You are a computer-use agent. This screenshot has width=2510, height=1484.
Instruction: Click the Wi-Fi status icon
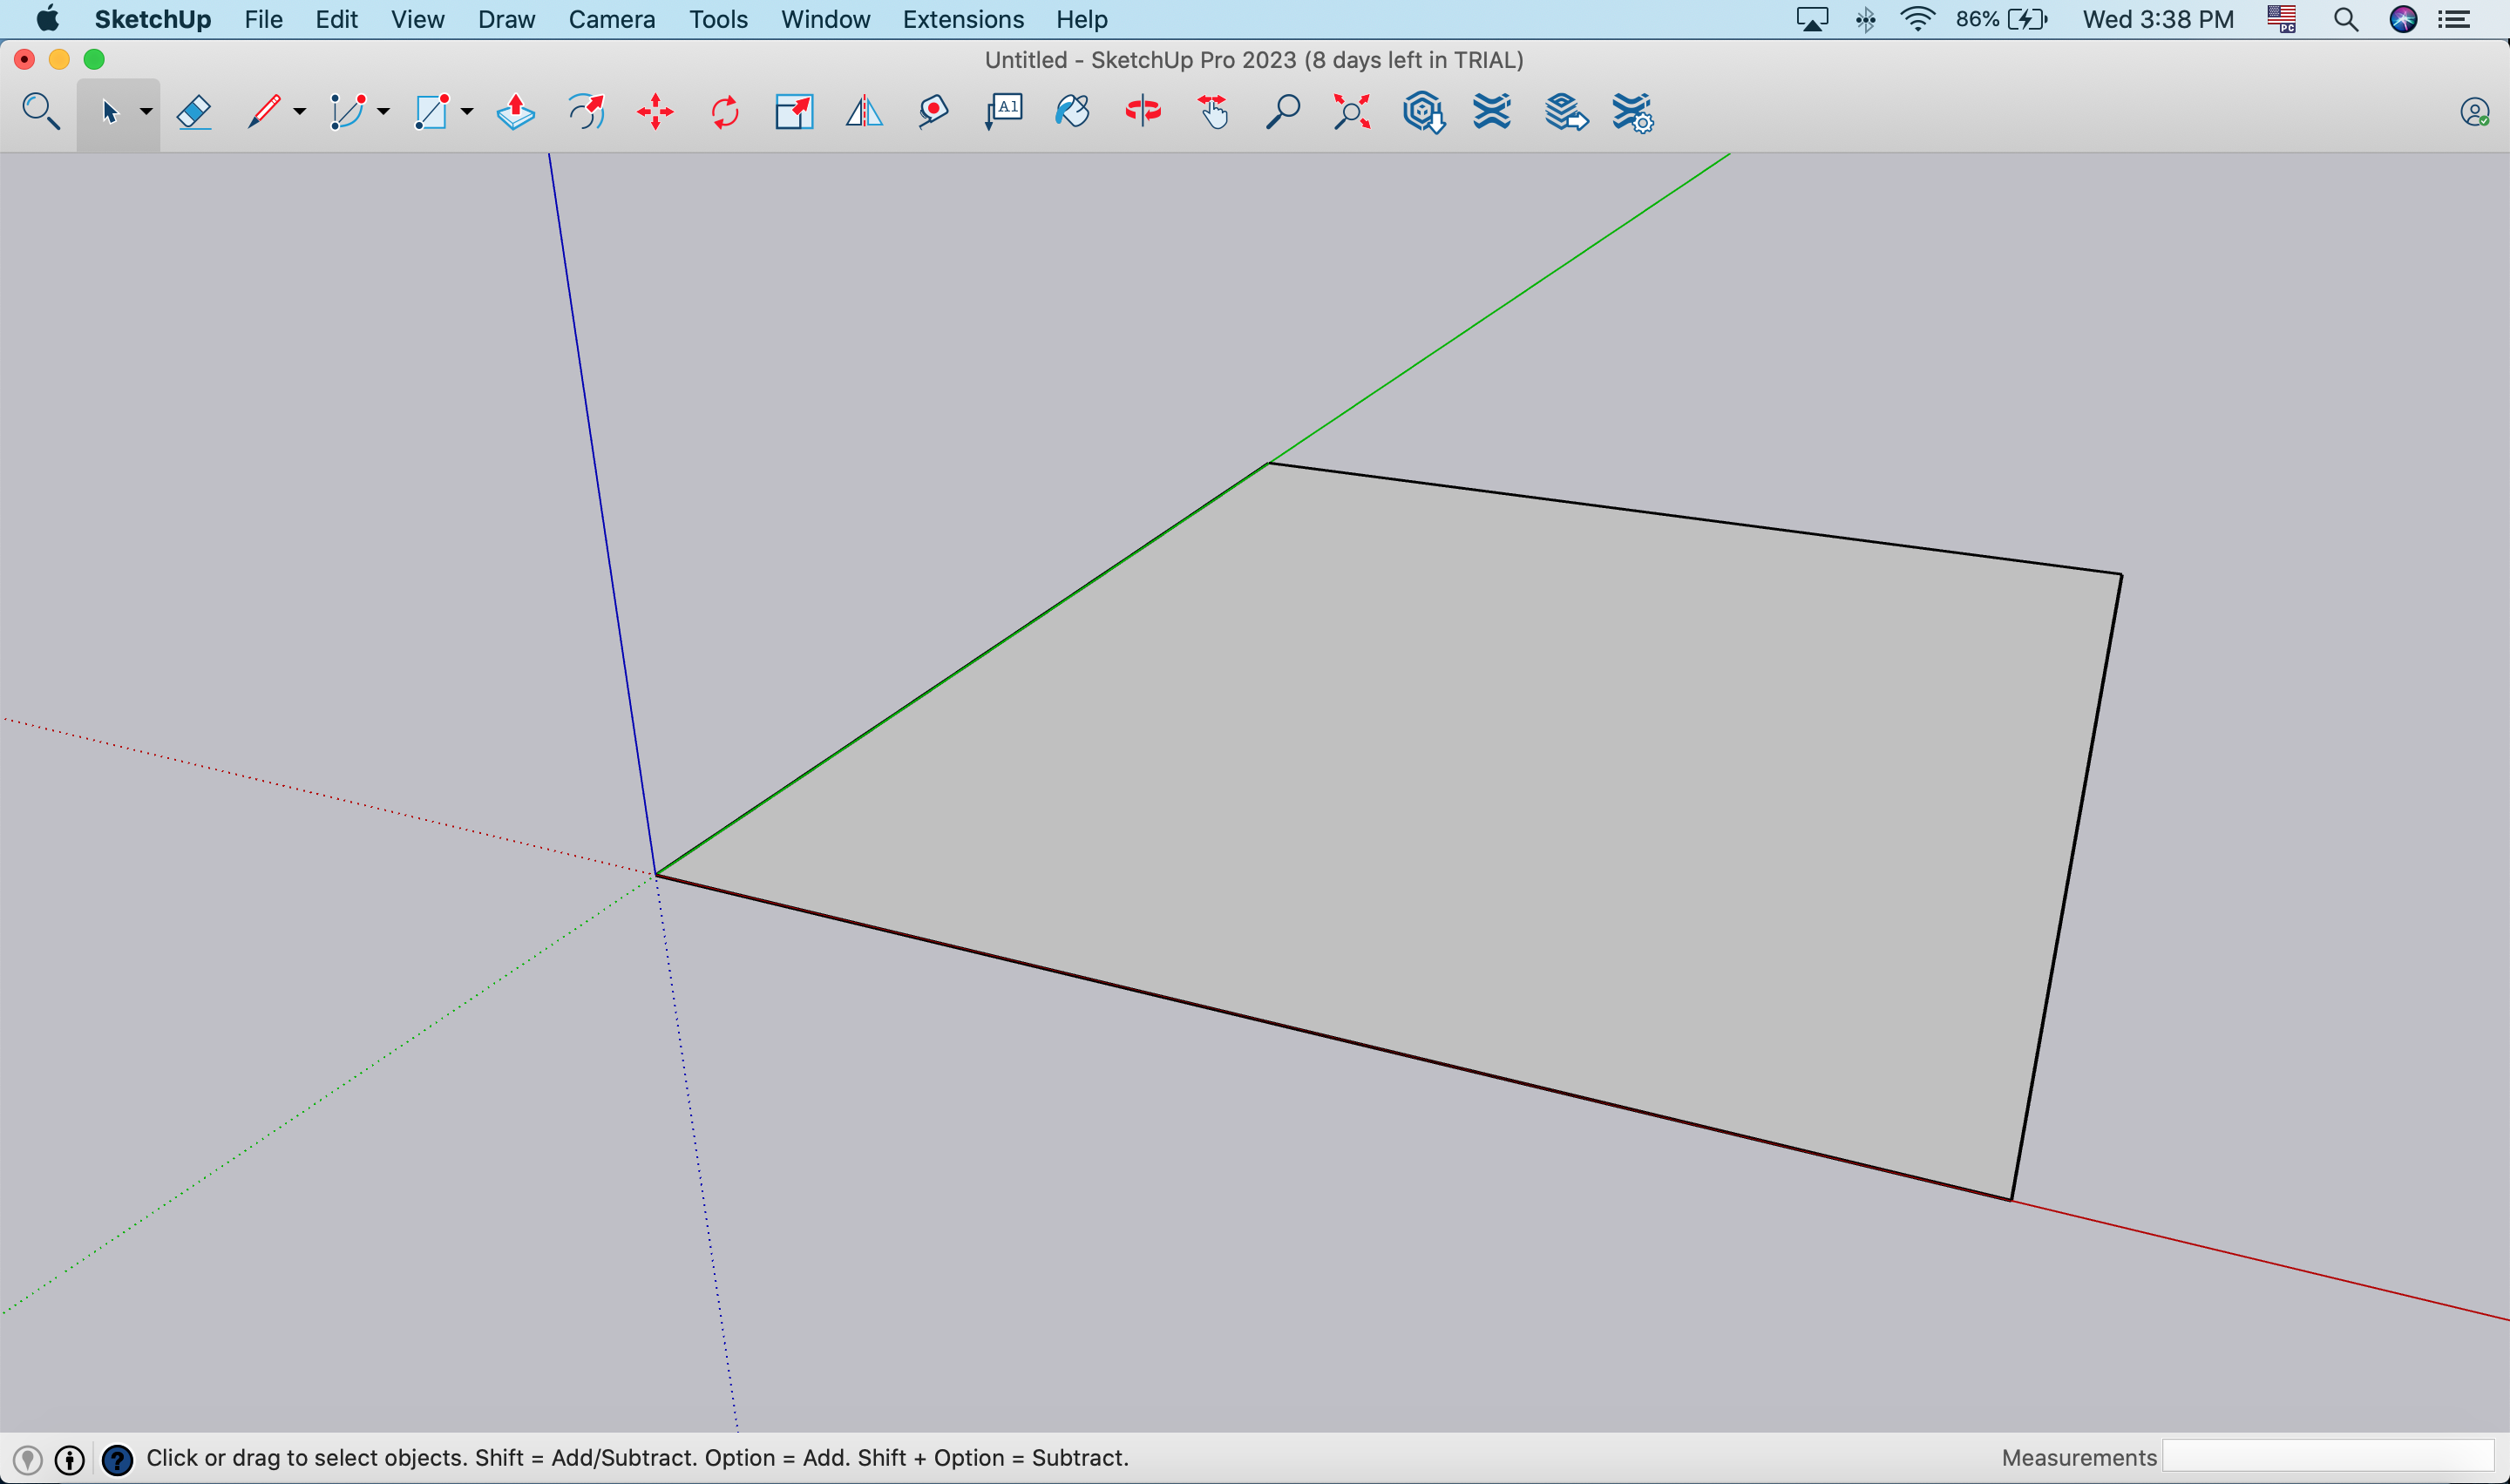click(1918, 19)
